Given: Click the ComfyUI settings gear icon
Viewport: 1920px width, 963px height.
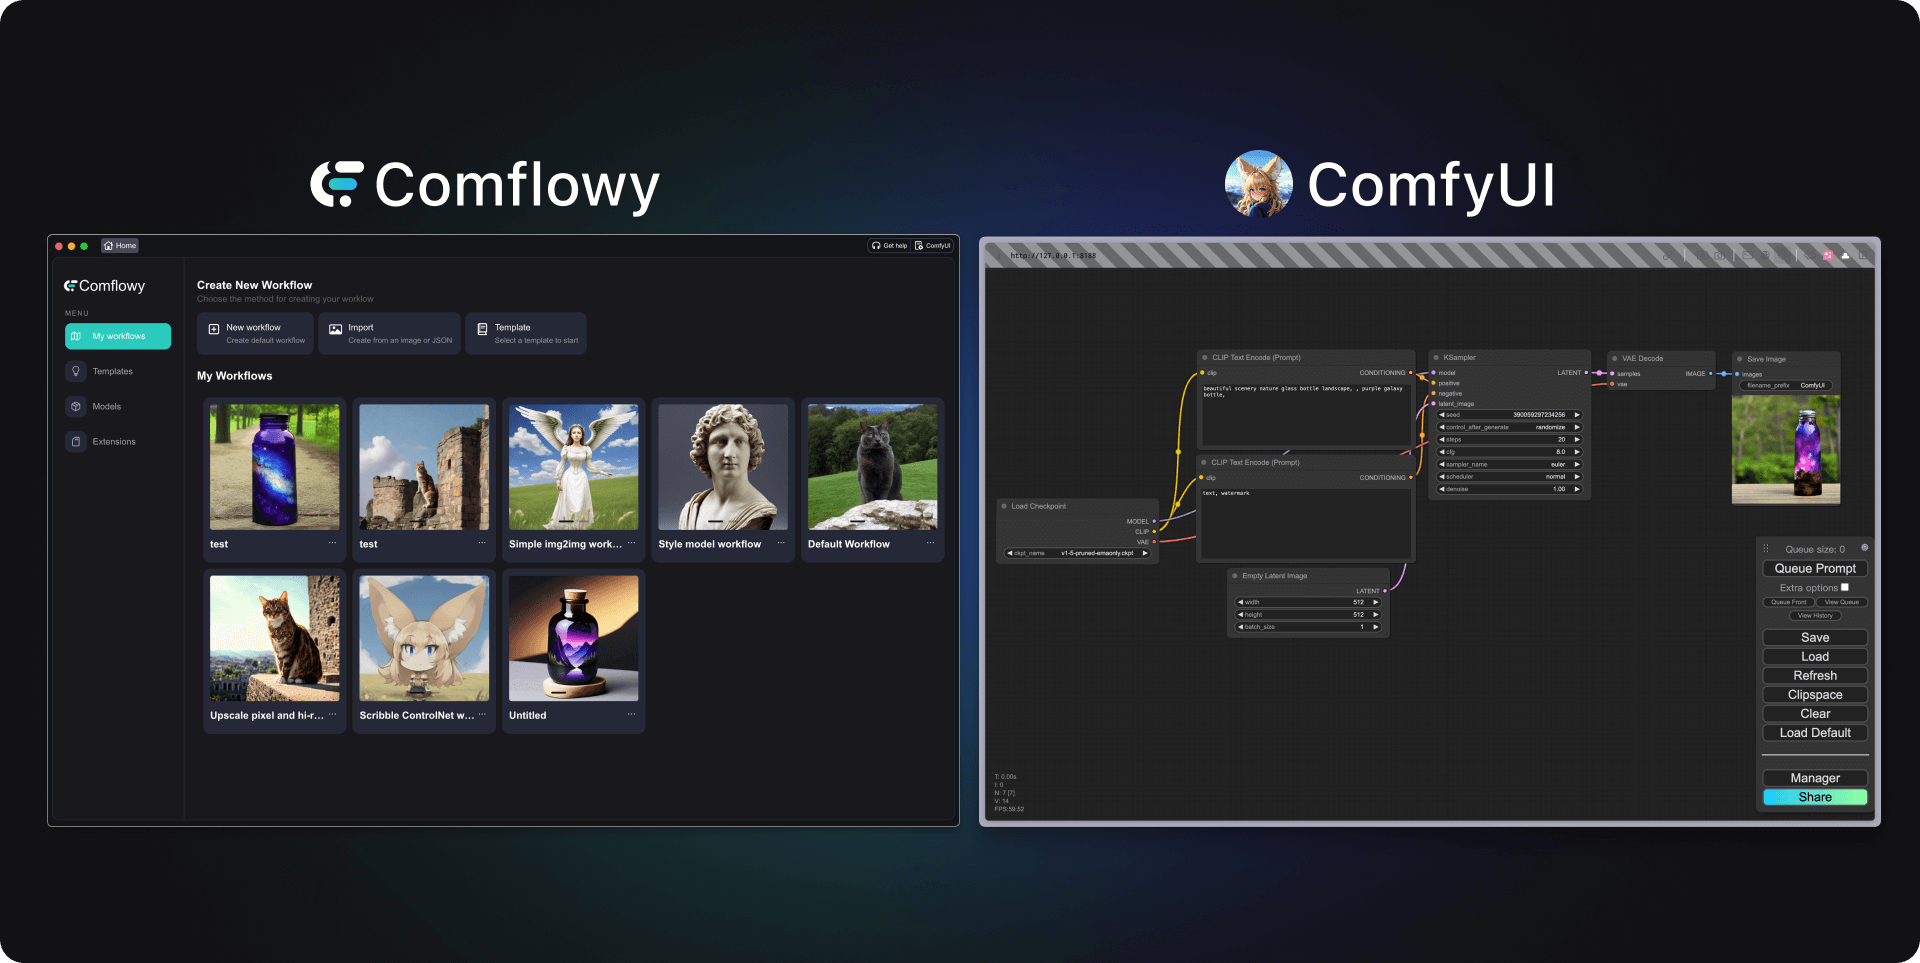Looking at the screenshot, I should (1864, 548).
